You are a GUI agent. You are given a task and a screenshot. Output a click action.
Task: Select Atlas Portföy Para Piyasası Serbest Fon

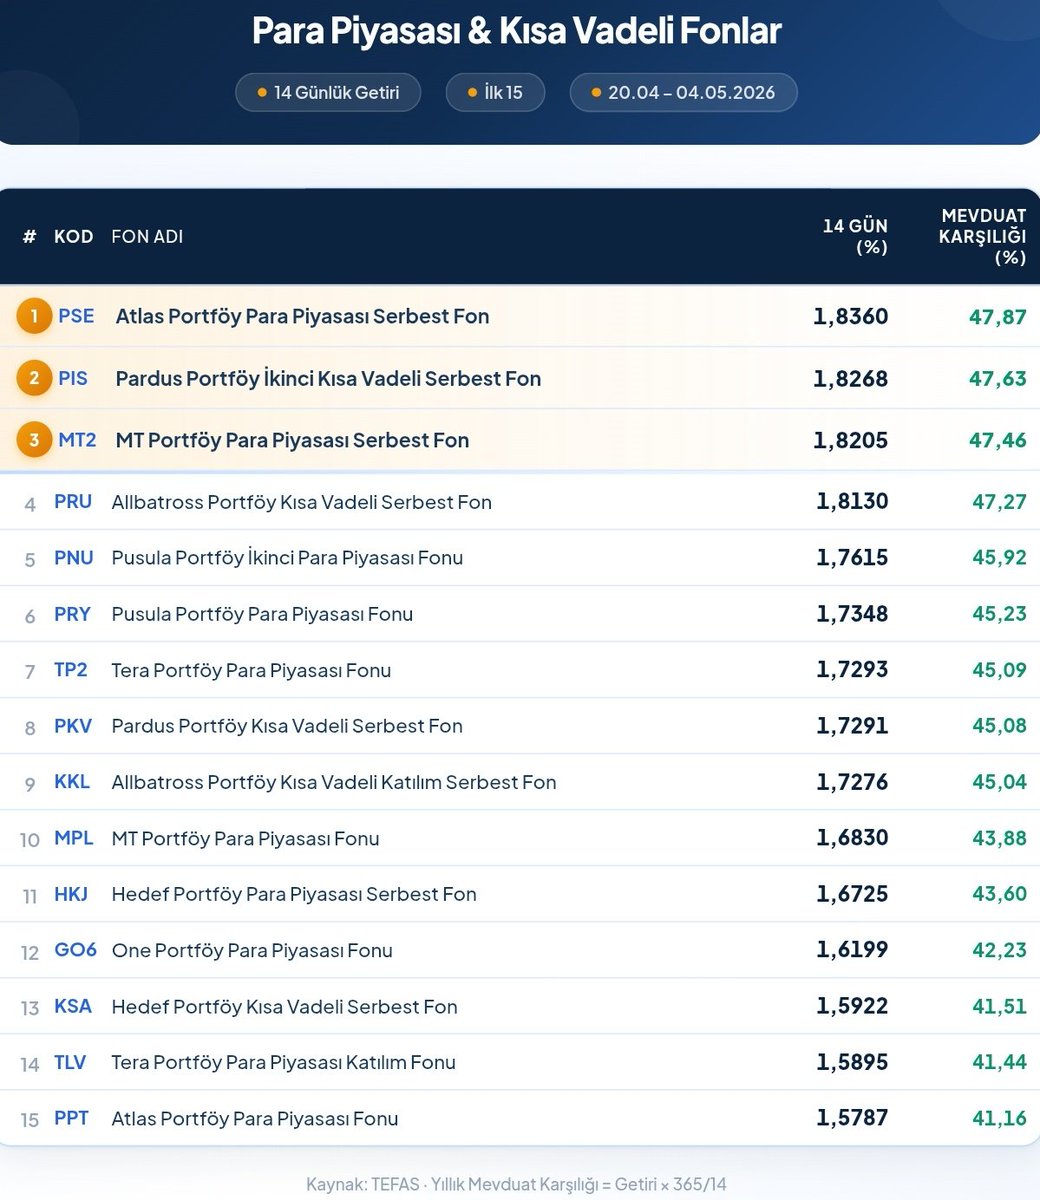pyautogui.click(x=303, y=317)
